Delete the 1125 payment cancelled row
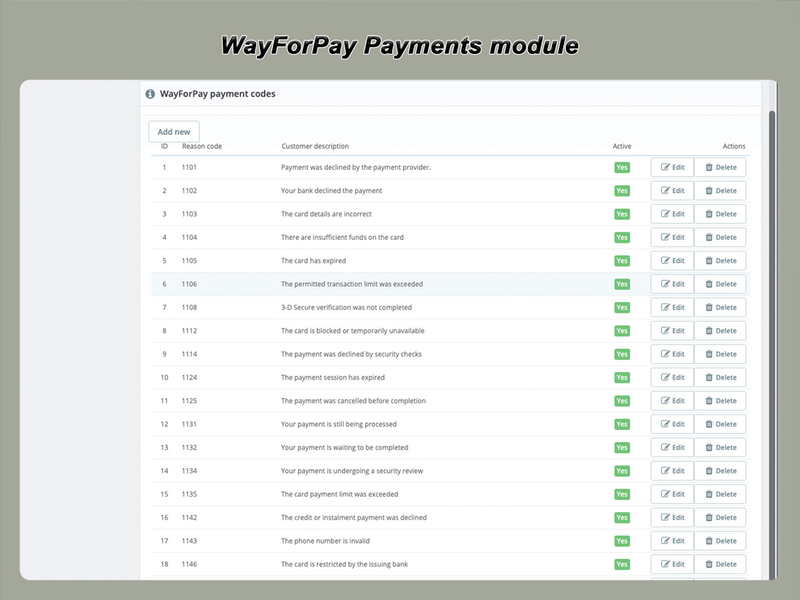This screenshot has width=800, height=600. click(720, 401)
